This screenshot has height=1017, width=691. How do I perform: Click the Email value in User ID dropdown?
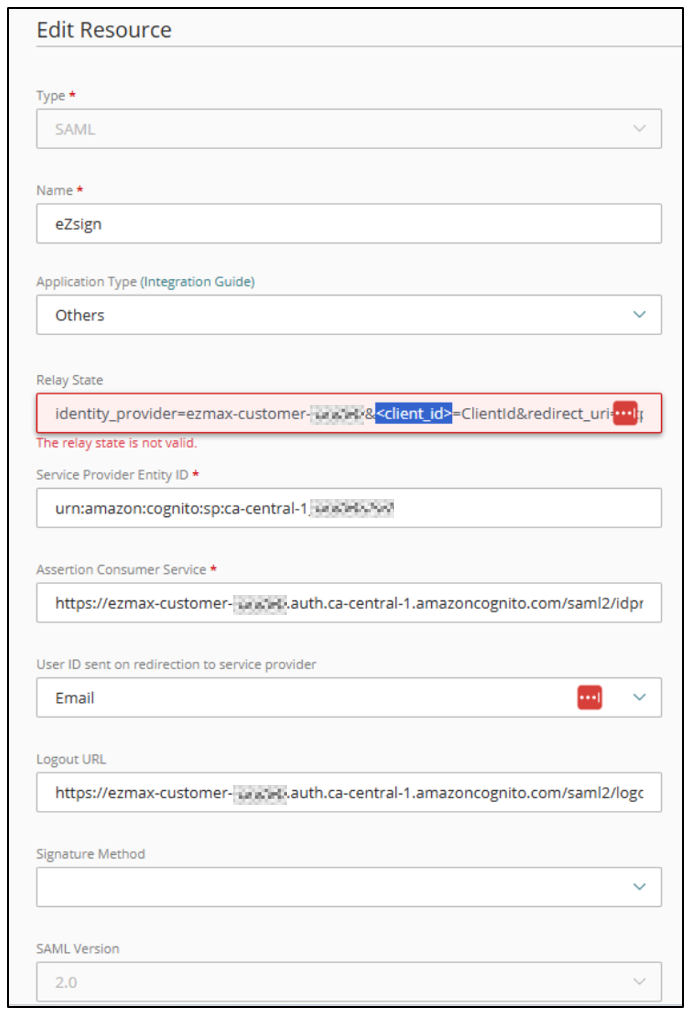click(75, 698)
